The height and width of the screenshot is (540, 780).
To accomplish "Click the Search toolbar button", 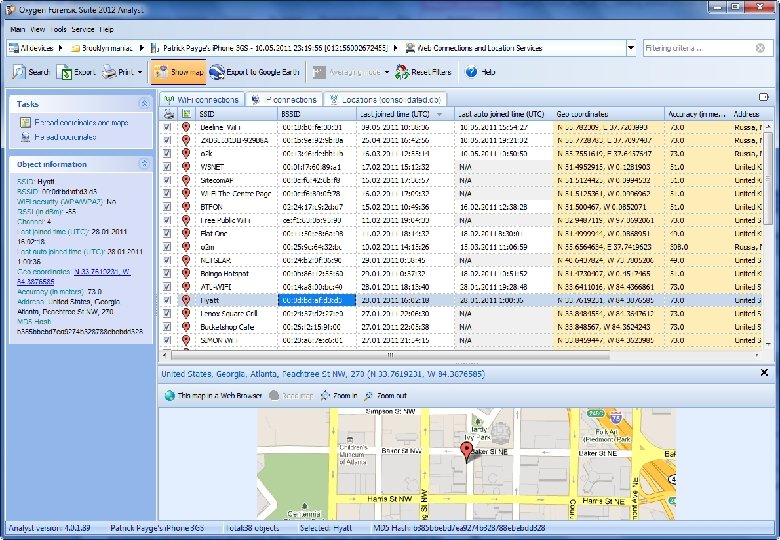I will (31, 72).
